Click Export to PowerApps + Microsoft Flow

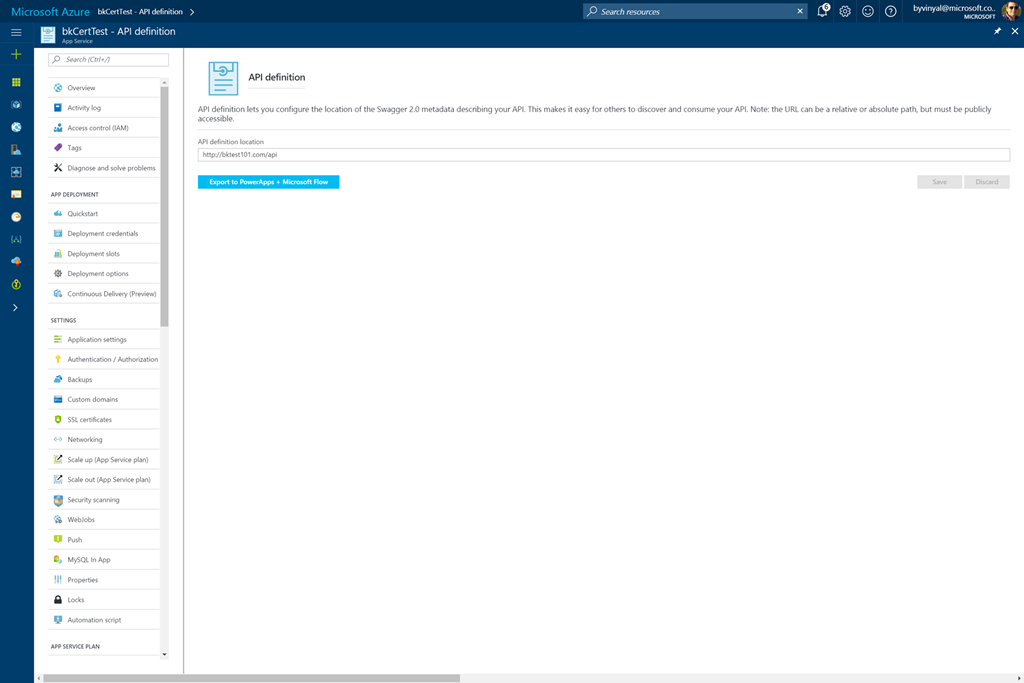[268, 182]
